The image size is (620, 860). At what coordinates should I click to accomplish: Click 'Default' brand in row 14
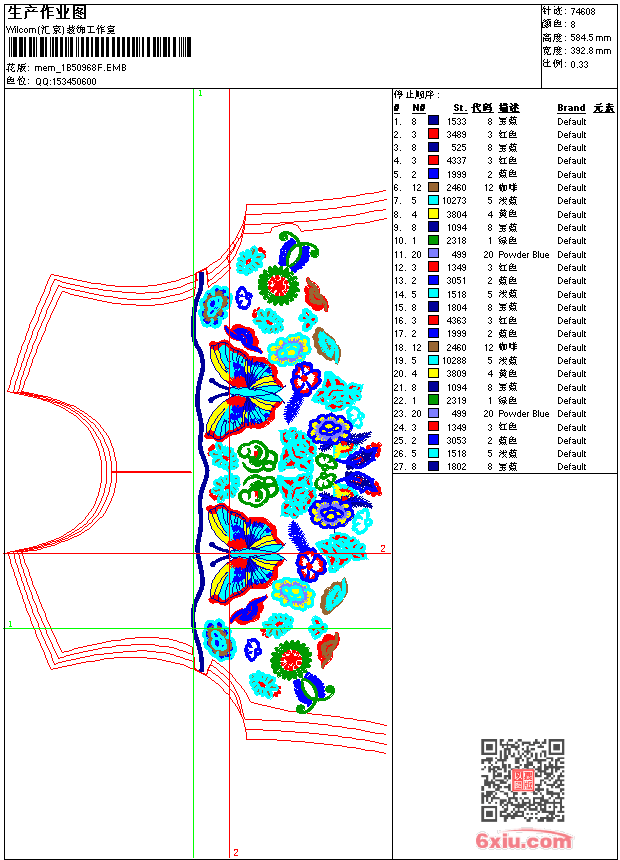(571, 295)
